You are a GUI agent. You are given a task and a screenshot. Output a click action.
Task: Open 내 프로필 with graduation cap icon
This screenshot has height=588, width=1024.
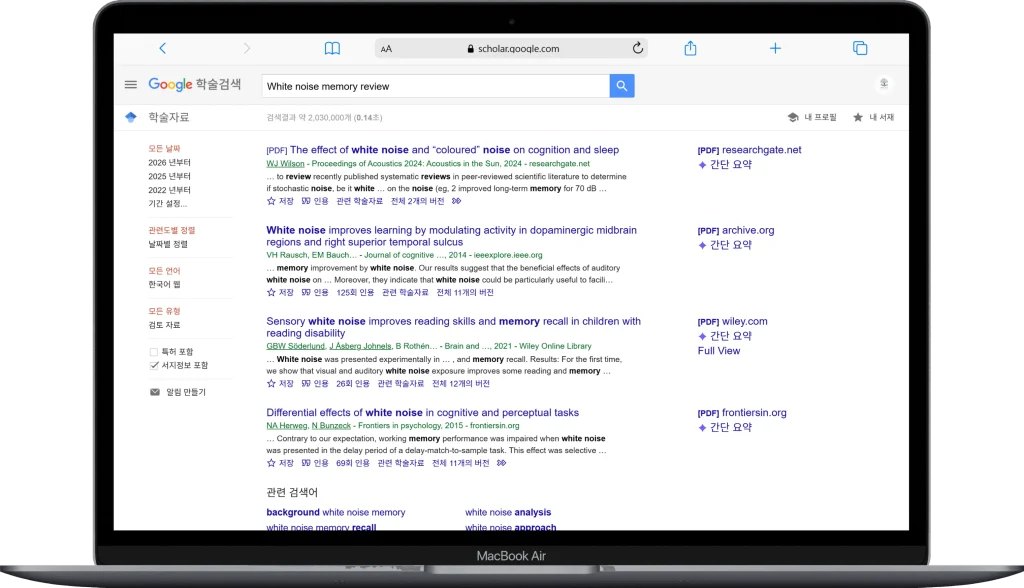812,117
